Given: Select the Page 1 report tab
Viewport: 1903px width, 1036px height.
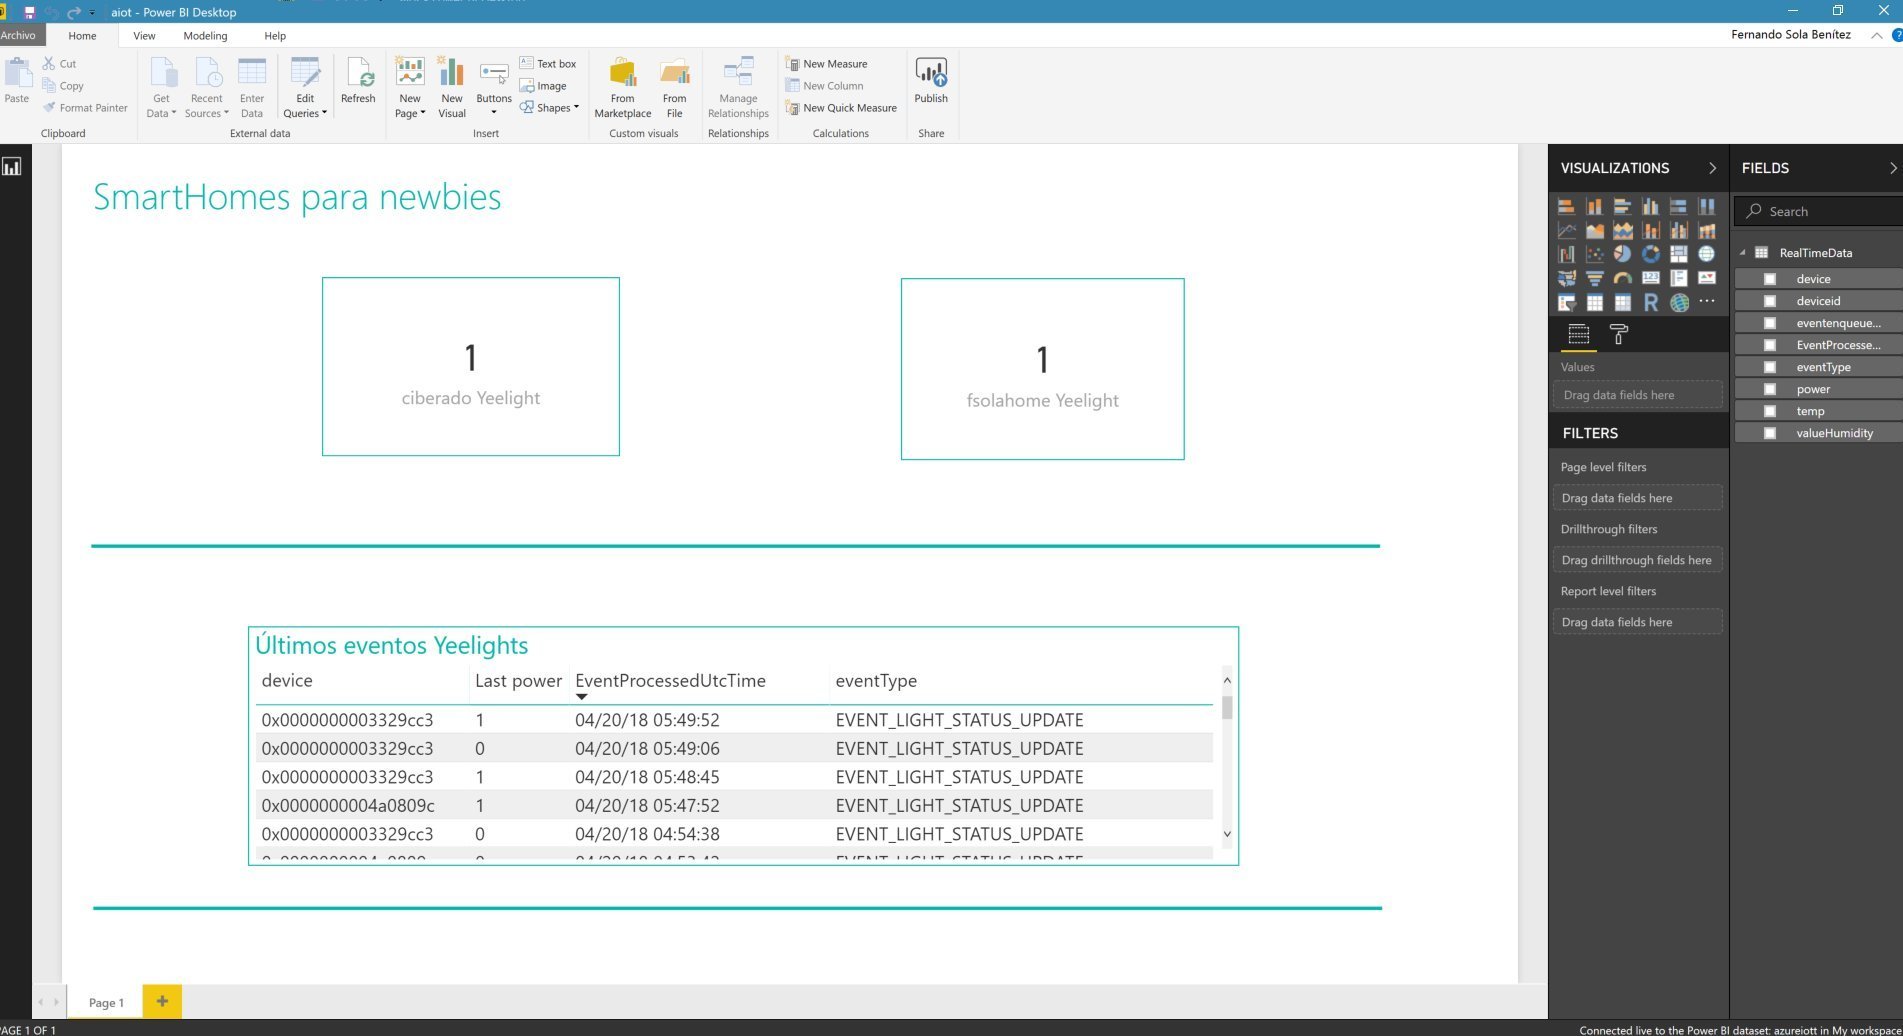Looking at the screenshot, I should tap(106, 1002).
